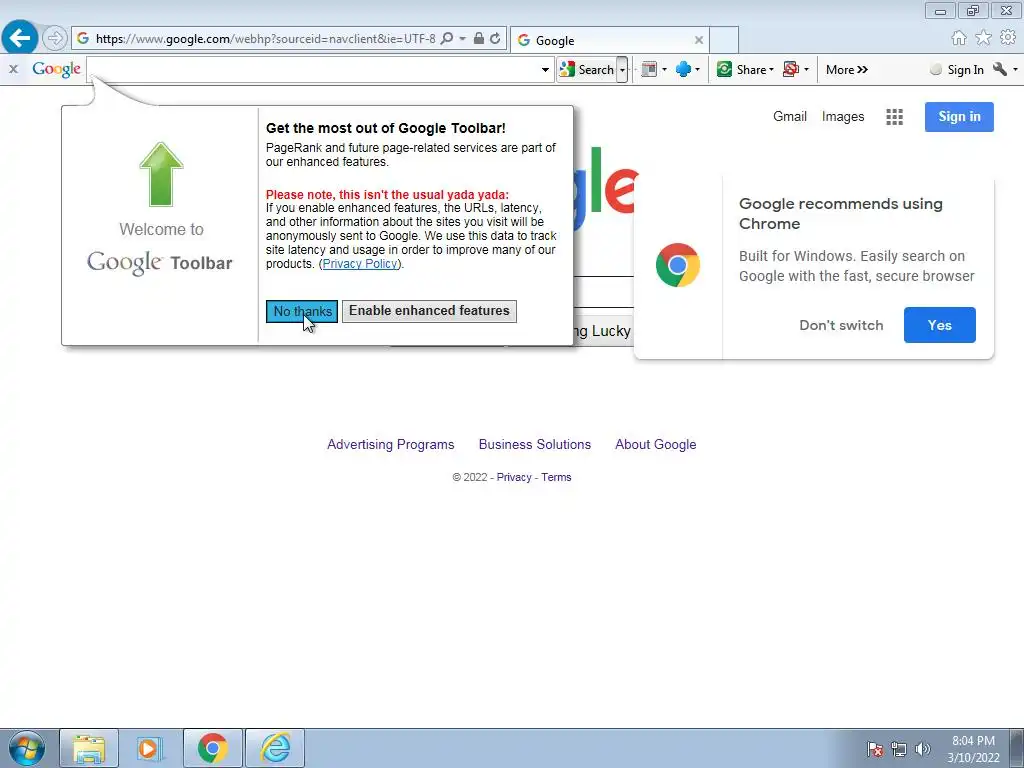
Task: Click the security padlock icon in address bar
Action: pyautogui.click(x=479, y=39)
